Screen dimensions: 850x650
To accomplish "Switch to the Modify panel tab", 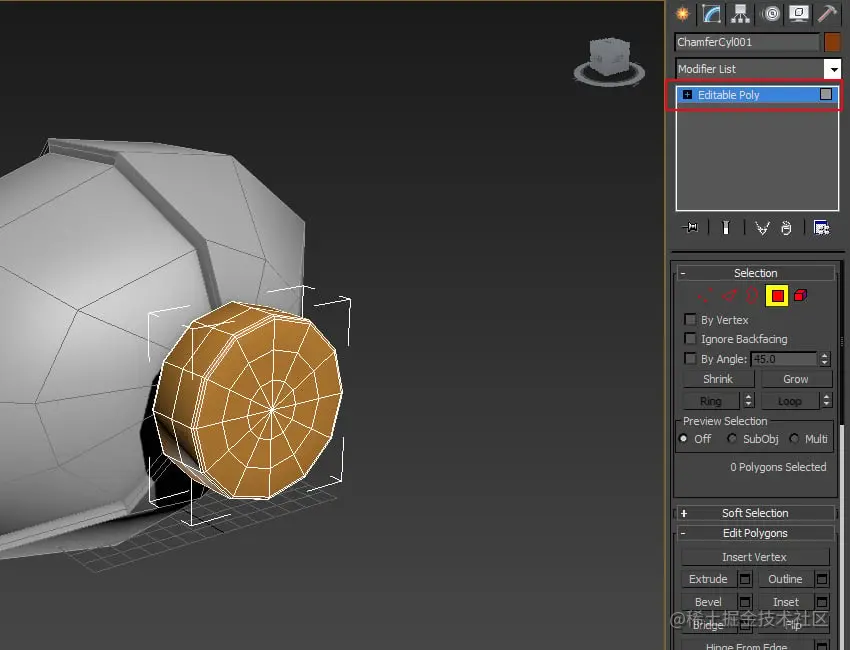I will pos(711,14).
